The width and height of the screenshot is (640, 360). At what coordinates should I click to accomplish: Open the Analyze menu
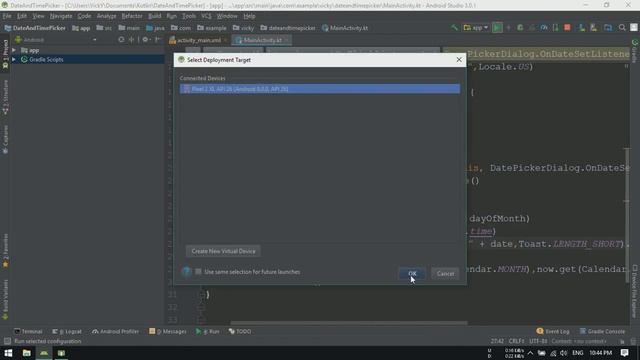coord(107,16)
